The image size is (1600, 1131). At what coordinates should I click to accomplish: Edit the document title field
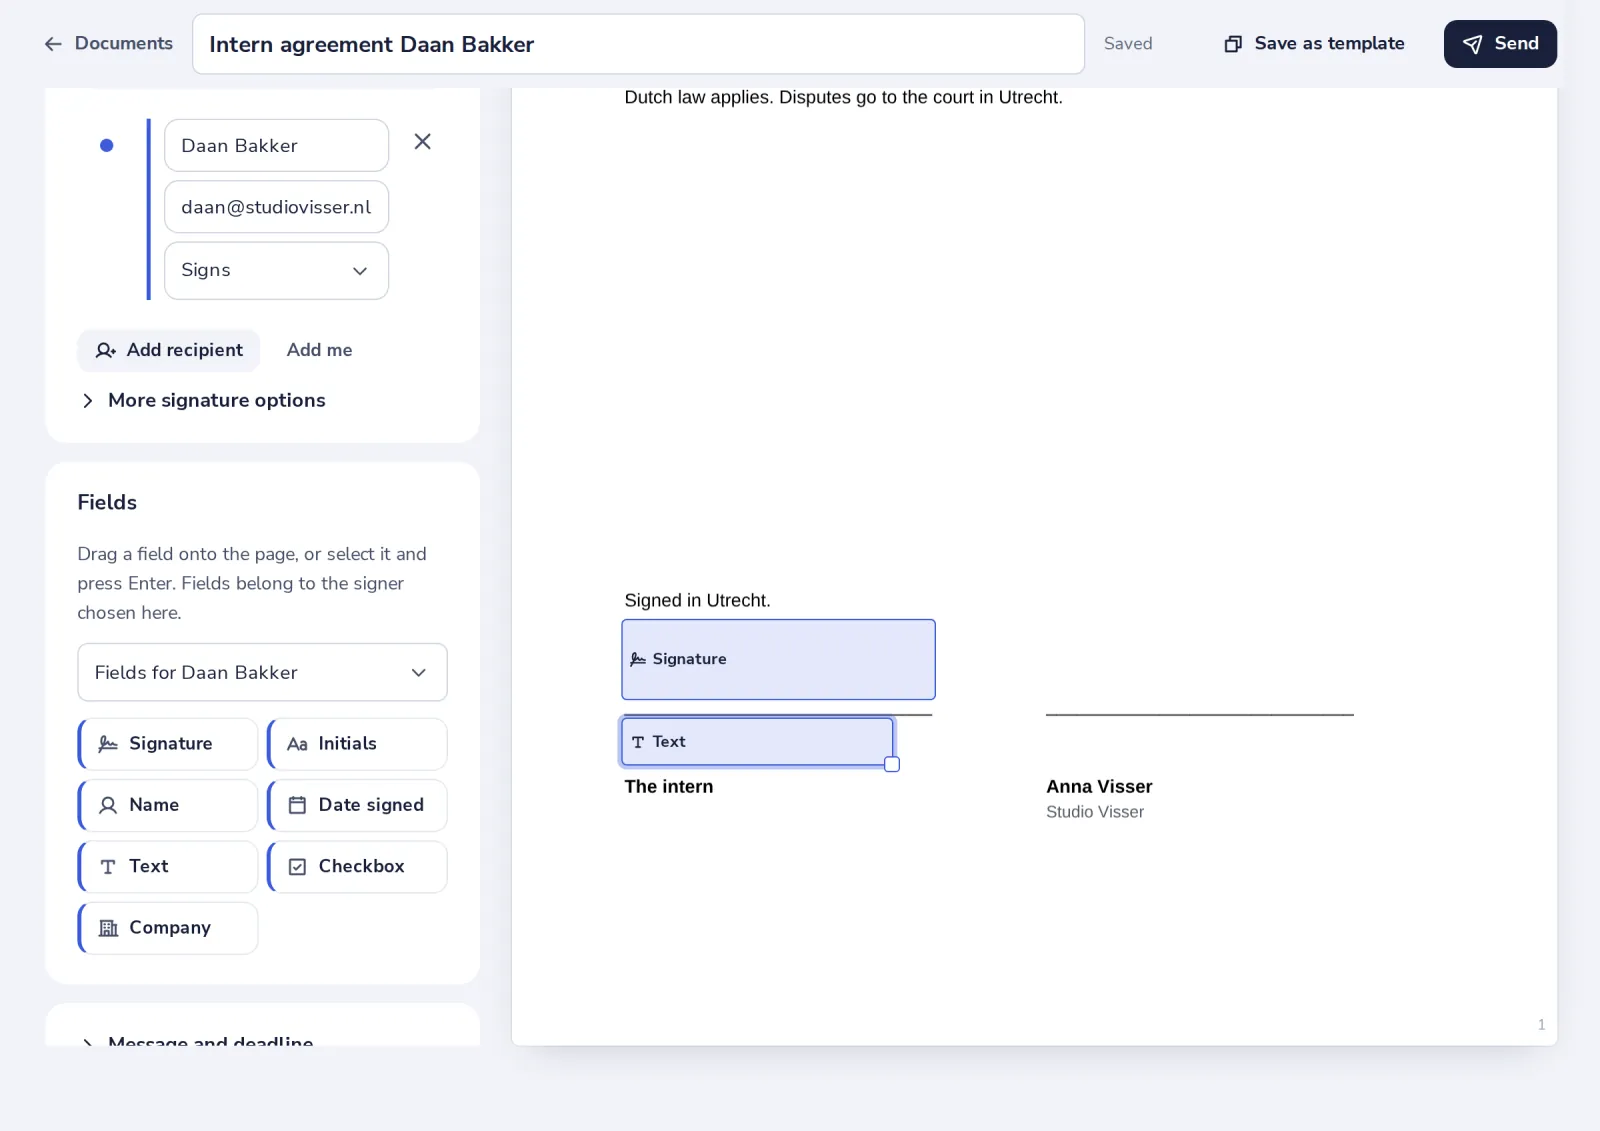(638, 44)
